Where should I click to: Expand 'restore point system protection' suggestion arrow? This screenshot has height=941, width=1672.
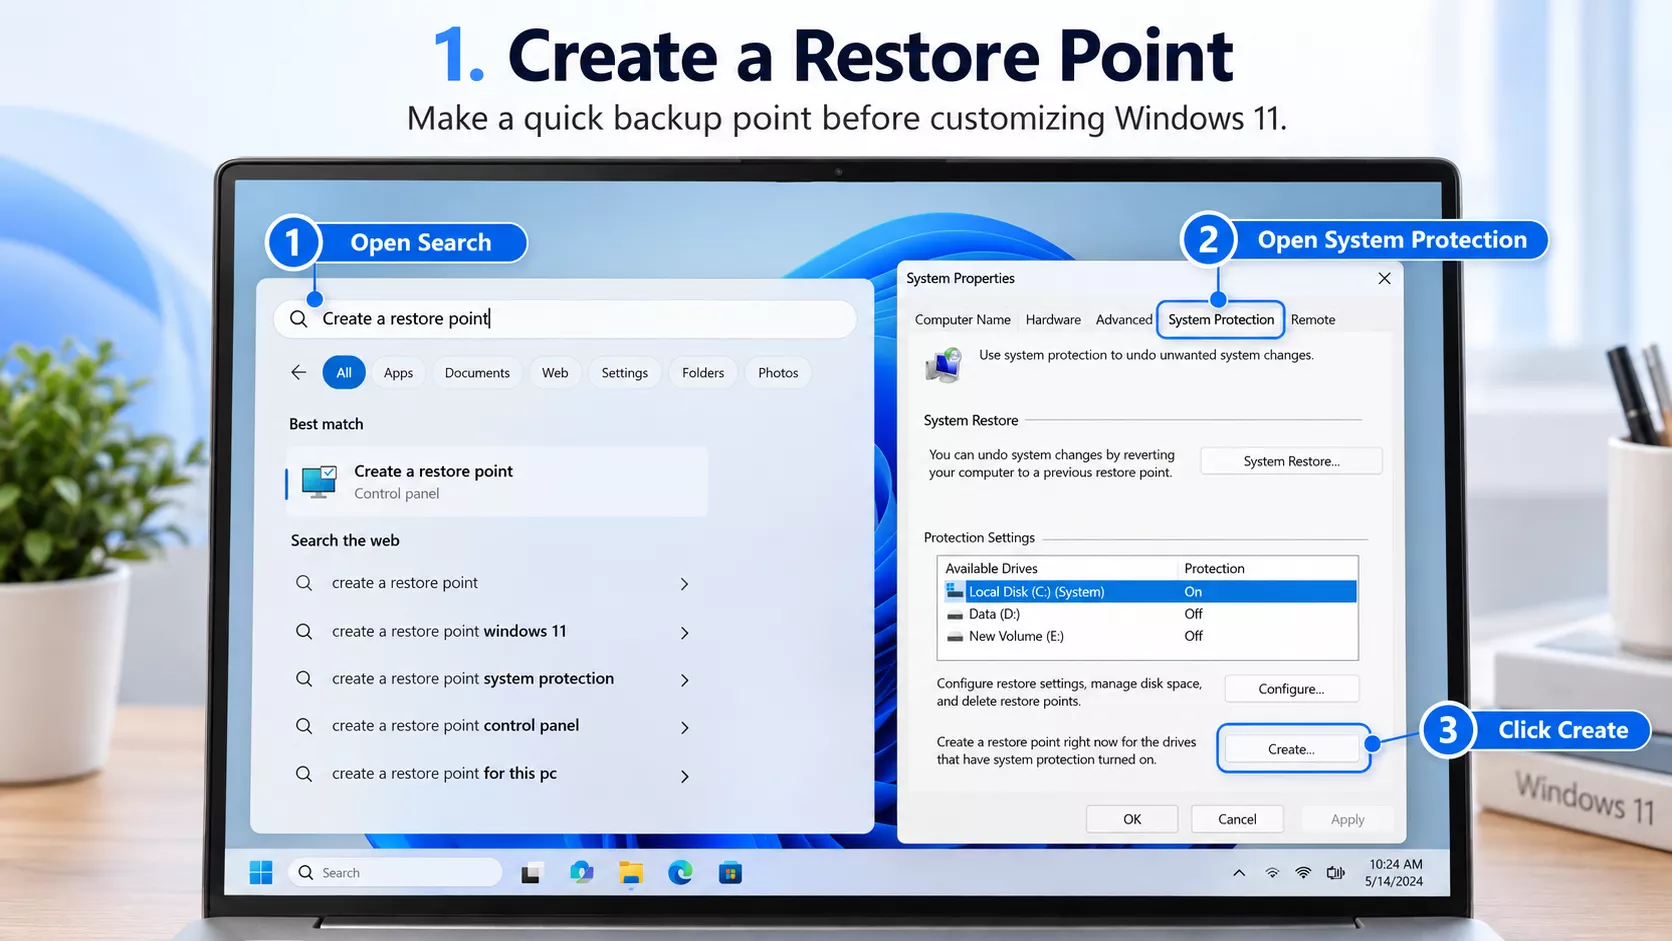pos(684,680)
